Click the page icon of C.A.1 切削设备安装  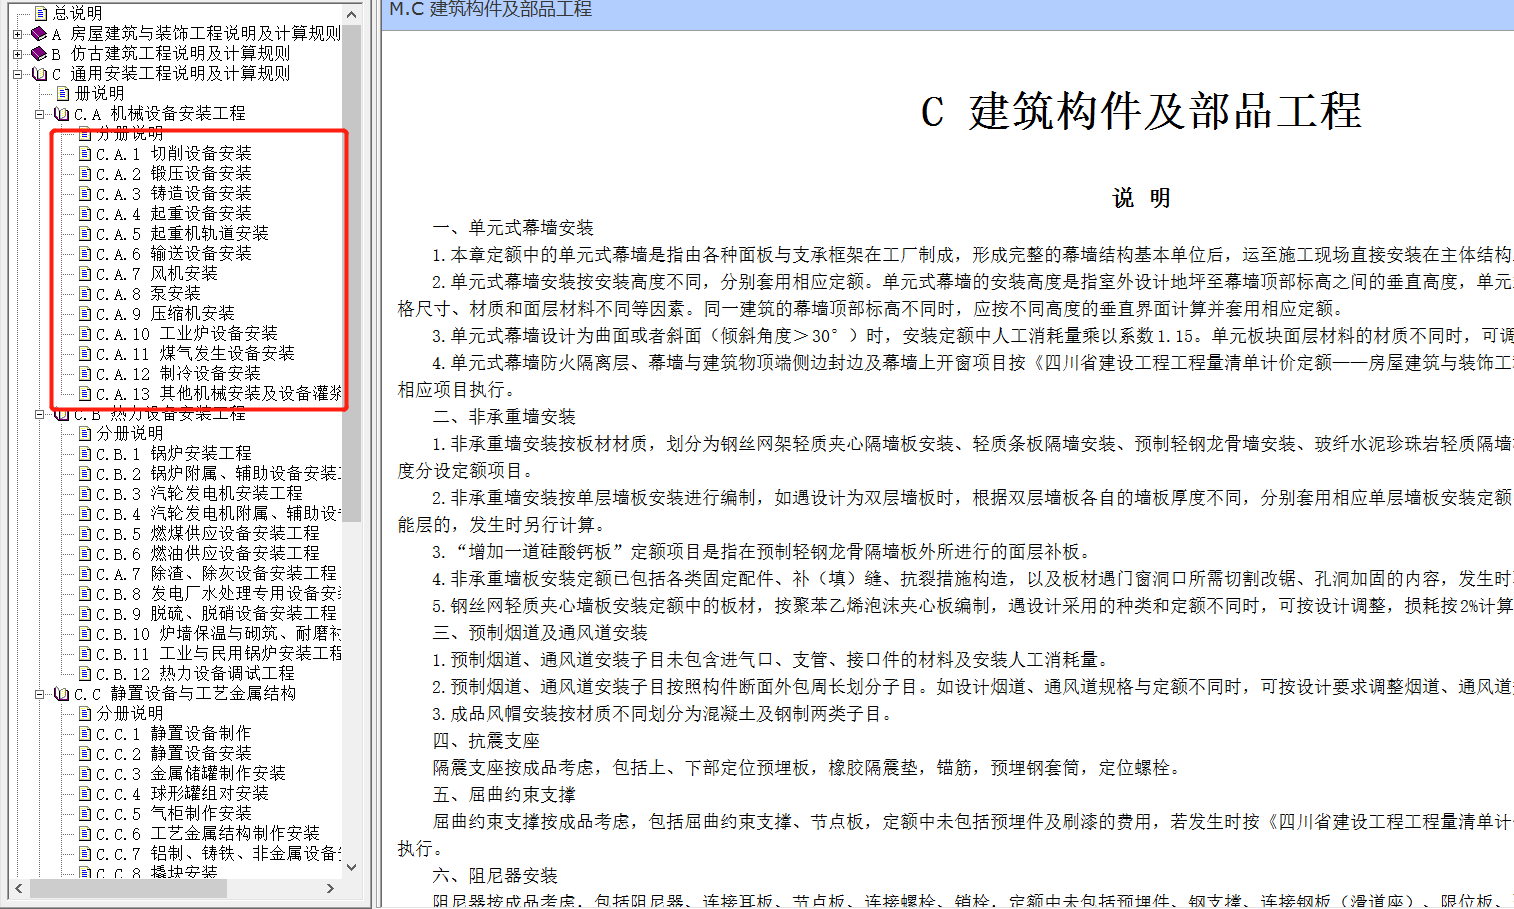click(x=85, y=153)
